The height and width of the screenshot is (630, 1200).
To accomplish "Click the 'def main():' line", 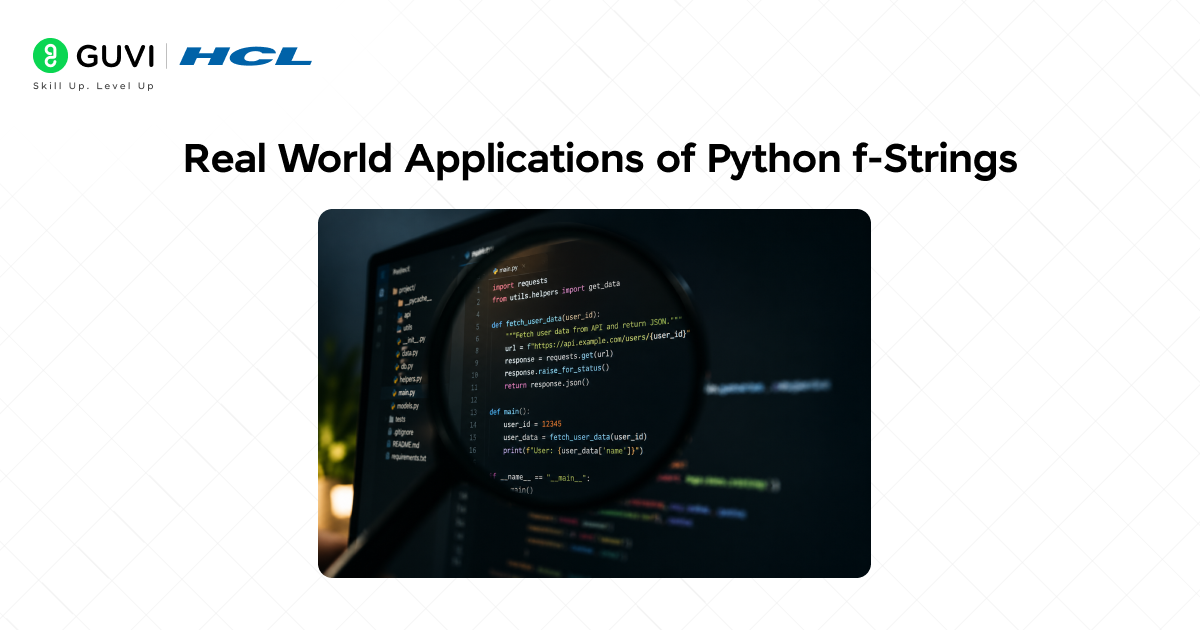I will [x=510, y=411].
